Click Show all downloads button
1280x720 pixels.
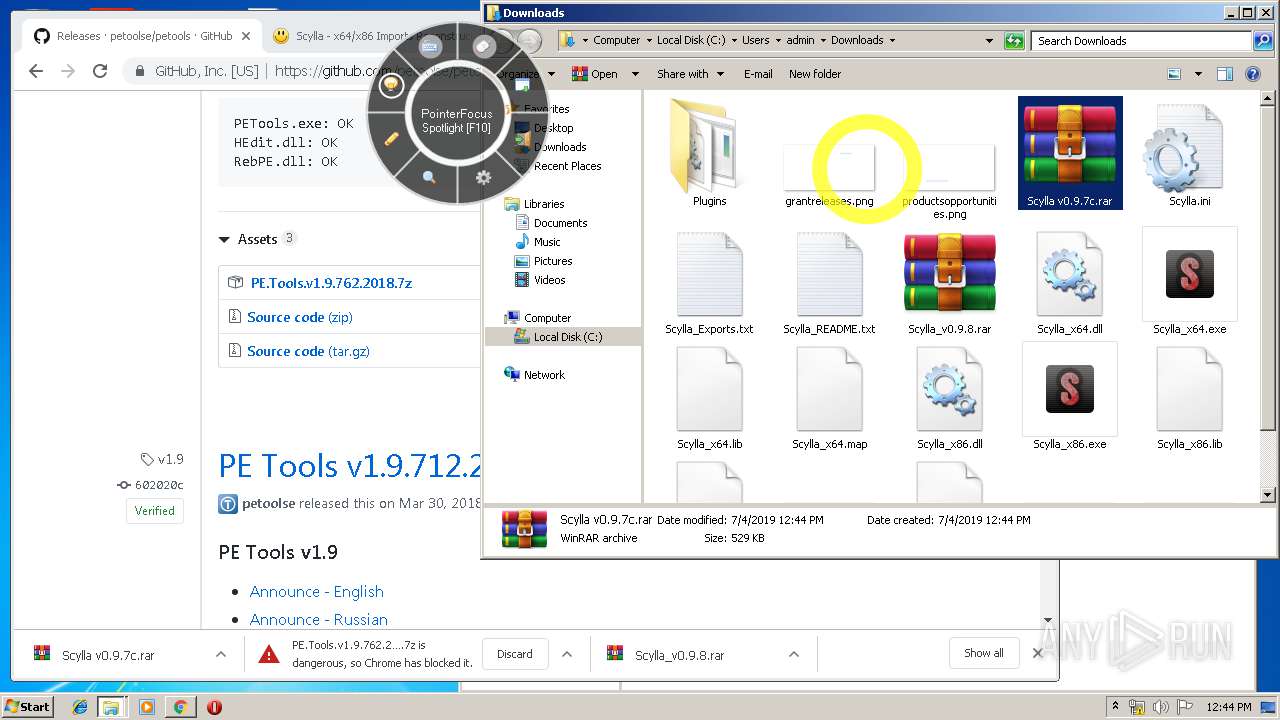point(984,653)
